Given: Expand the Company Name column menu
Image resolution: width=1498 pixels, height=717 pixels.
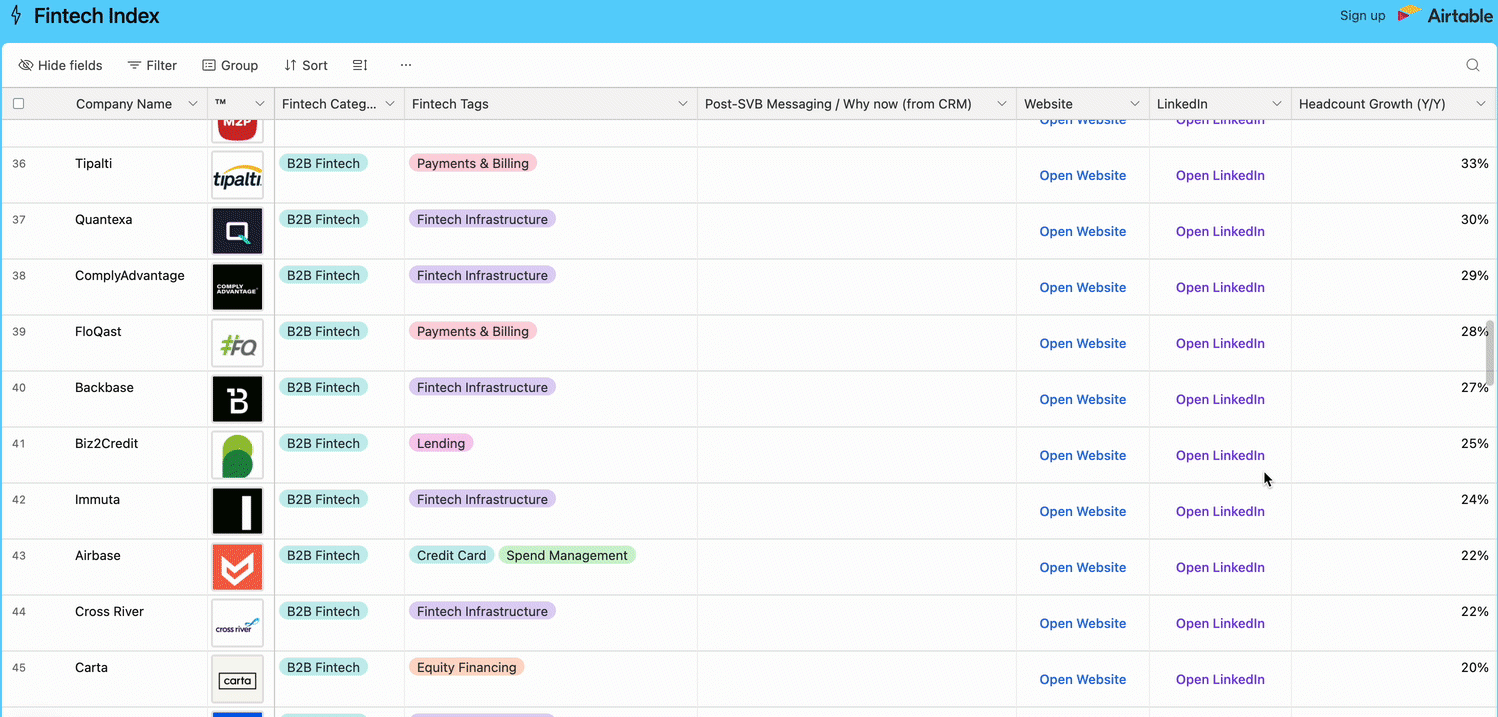Looking at the screenshot, I should (193, 104).
